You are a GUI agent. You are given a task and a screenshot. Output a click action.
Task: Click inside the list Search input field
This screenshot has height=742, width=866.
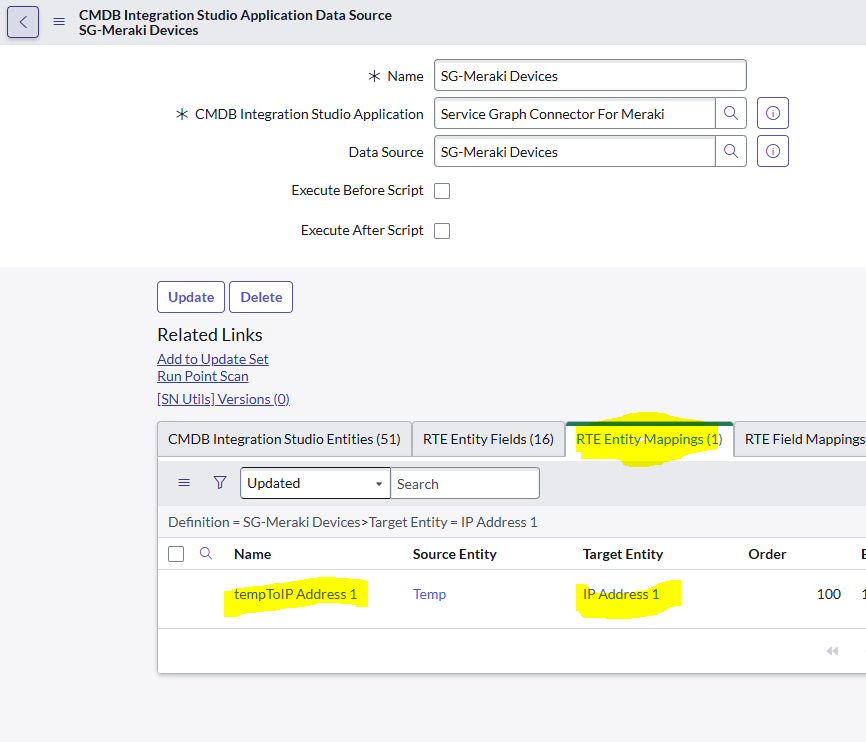tap(464, 482)
